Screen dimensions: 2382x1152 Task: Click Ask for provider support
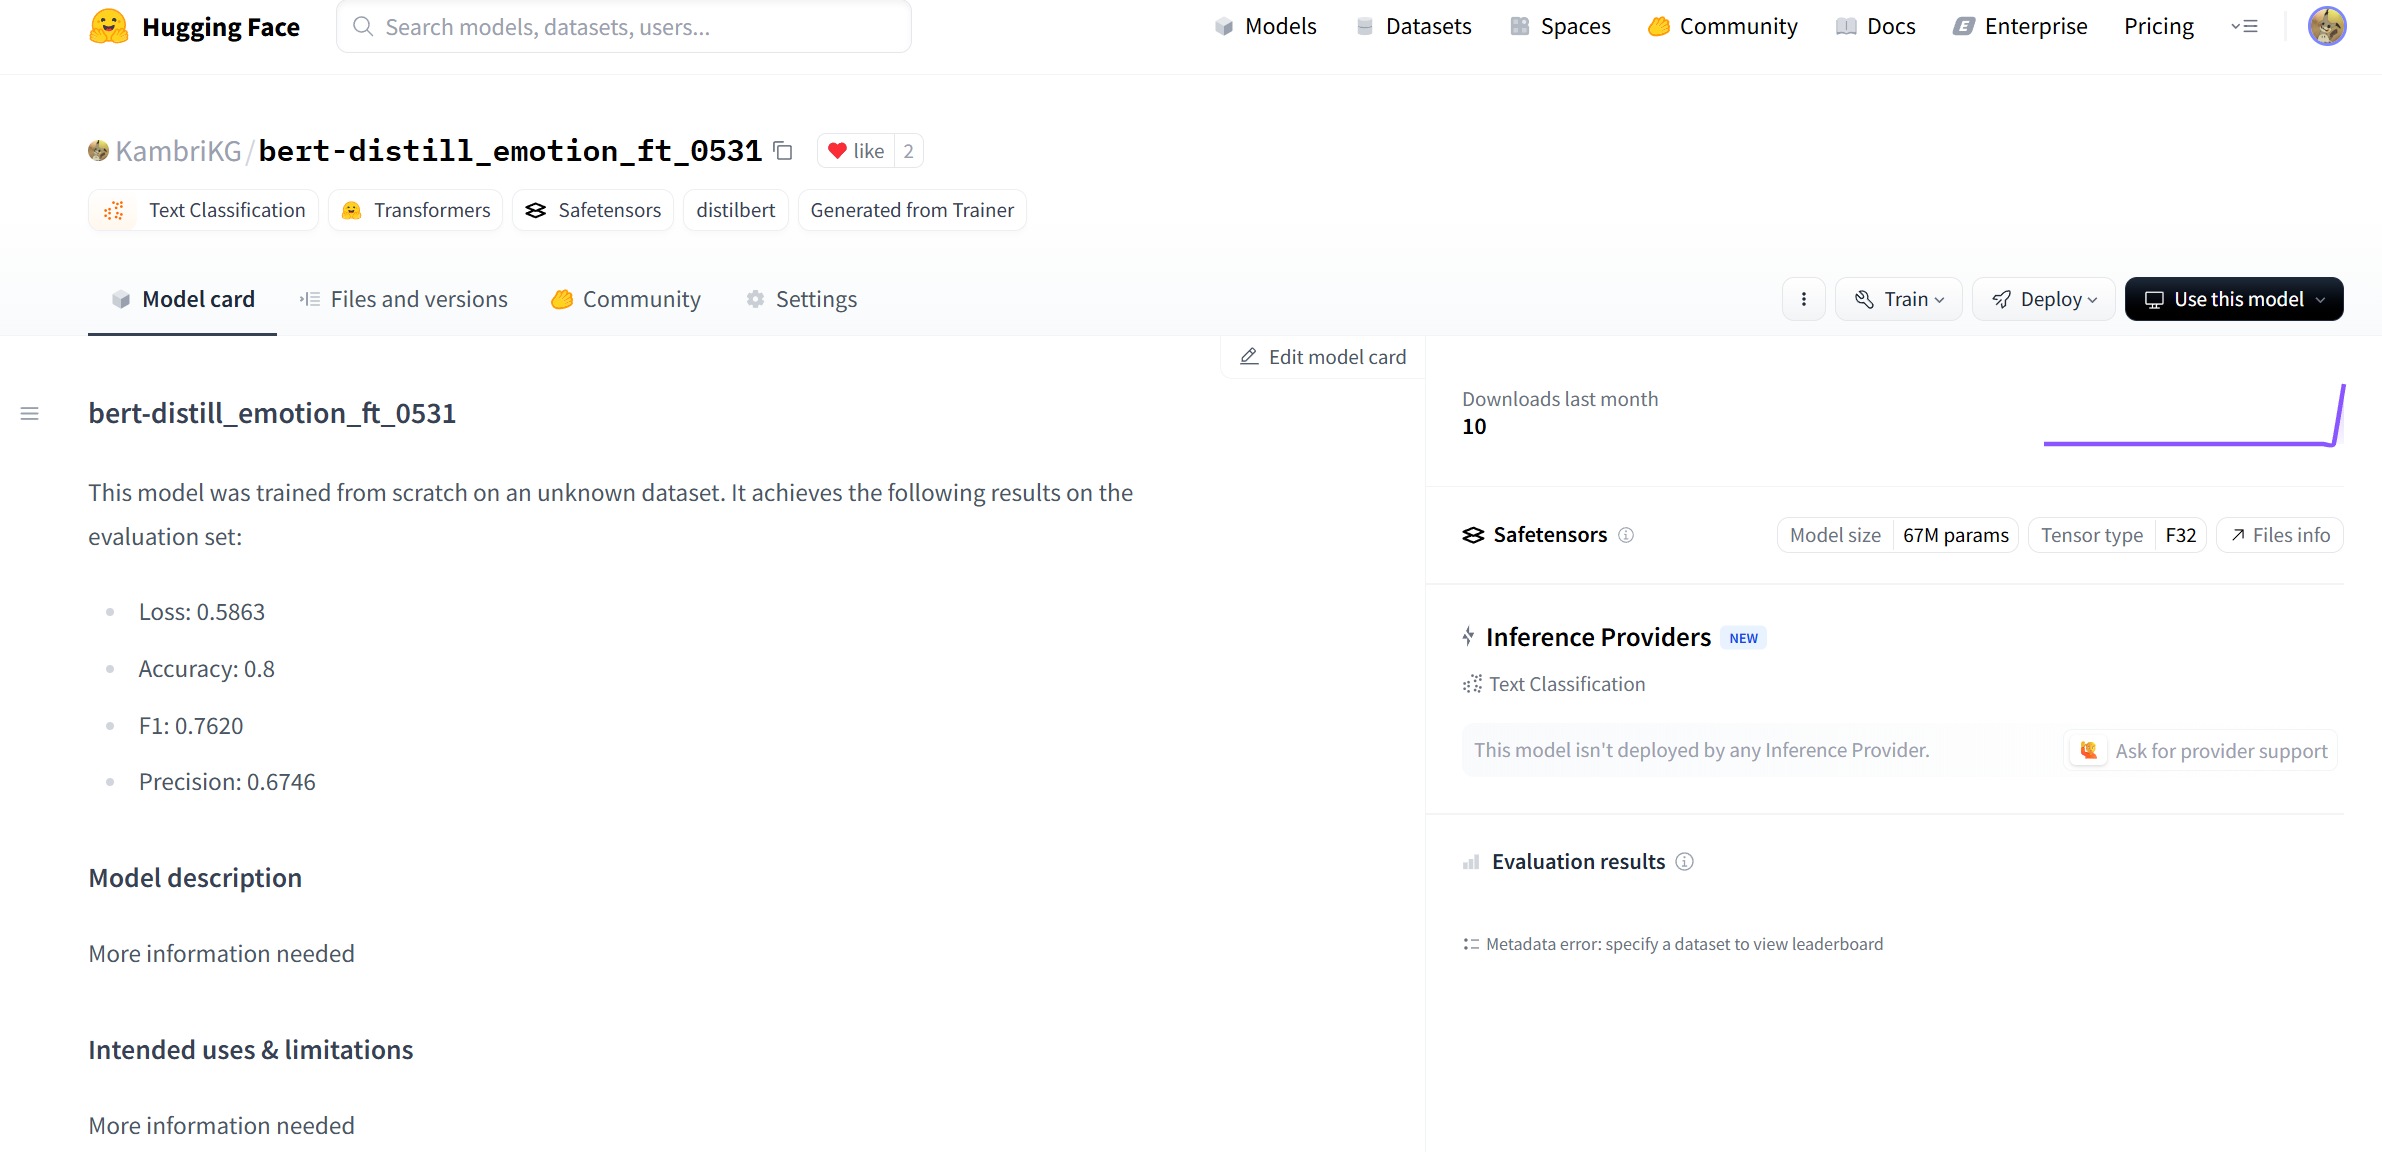[x=2202, y=751]
